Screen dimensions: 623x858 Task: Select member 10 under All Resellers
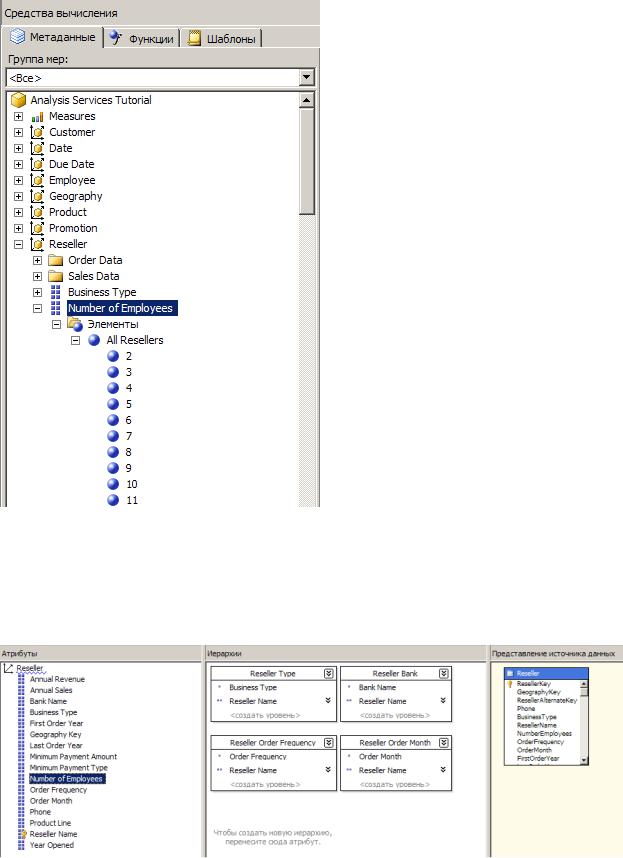(132, 484)
